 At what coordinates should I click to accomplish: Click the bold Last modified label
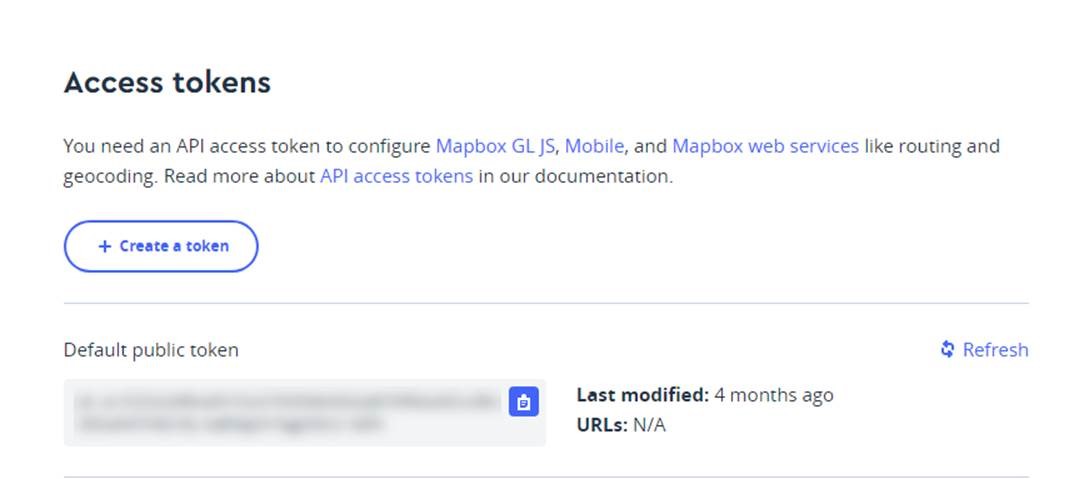tap(643, 395)
